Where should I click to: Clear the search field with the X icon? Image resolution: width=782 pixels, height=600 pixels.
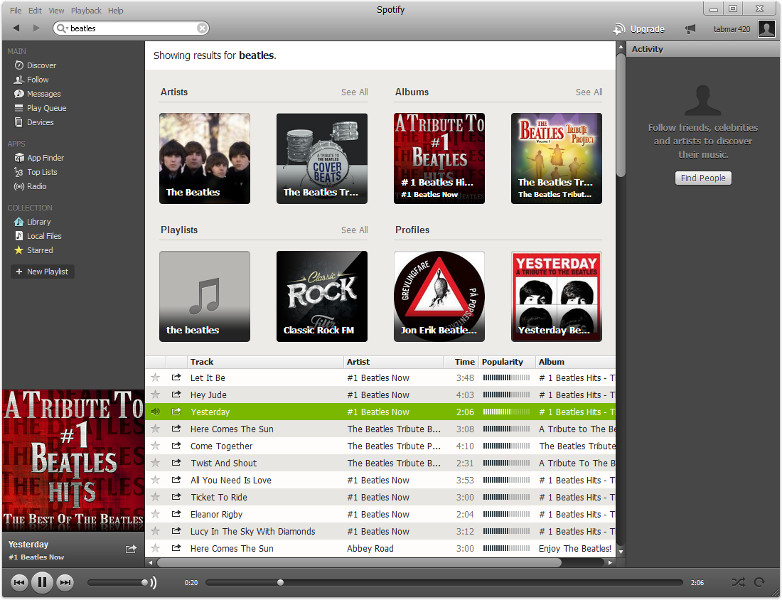click(202, 28)
